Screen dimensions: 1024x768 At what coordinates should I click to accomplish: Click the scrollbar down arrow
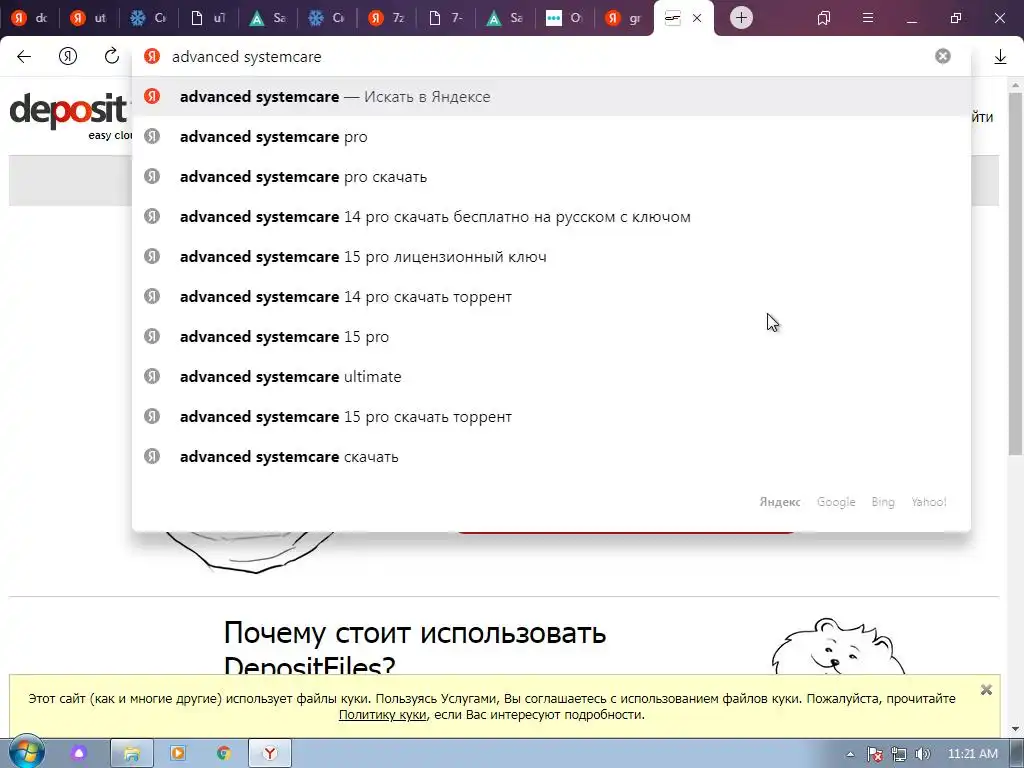[1016, 729]
